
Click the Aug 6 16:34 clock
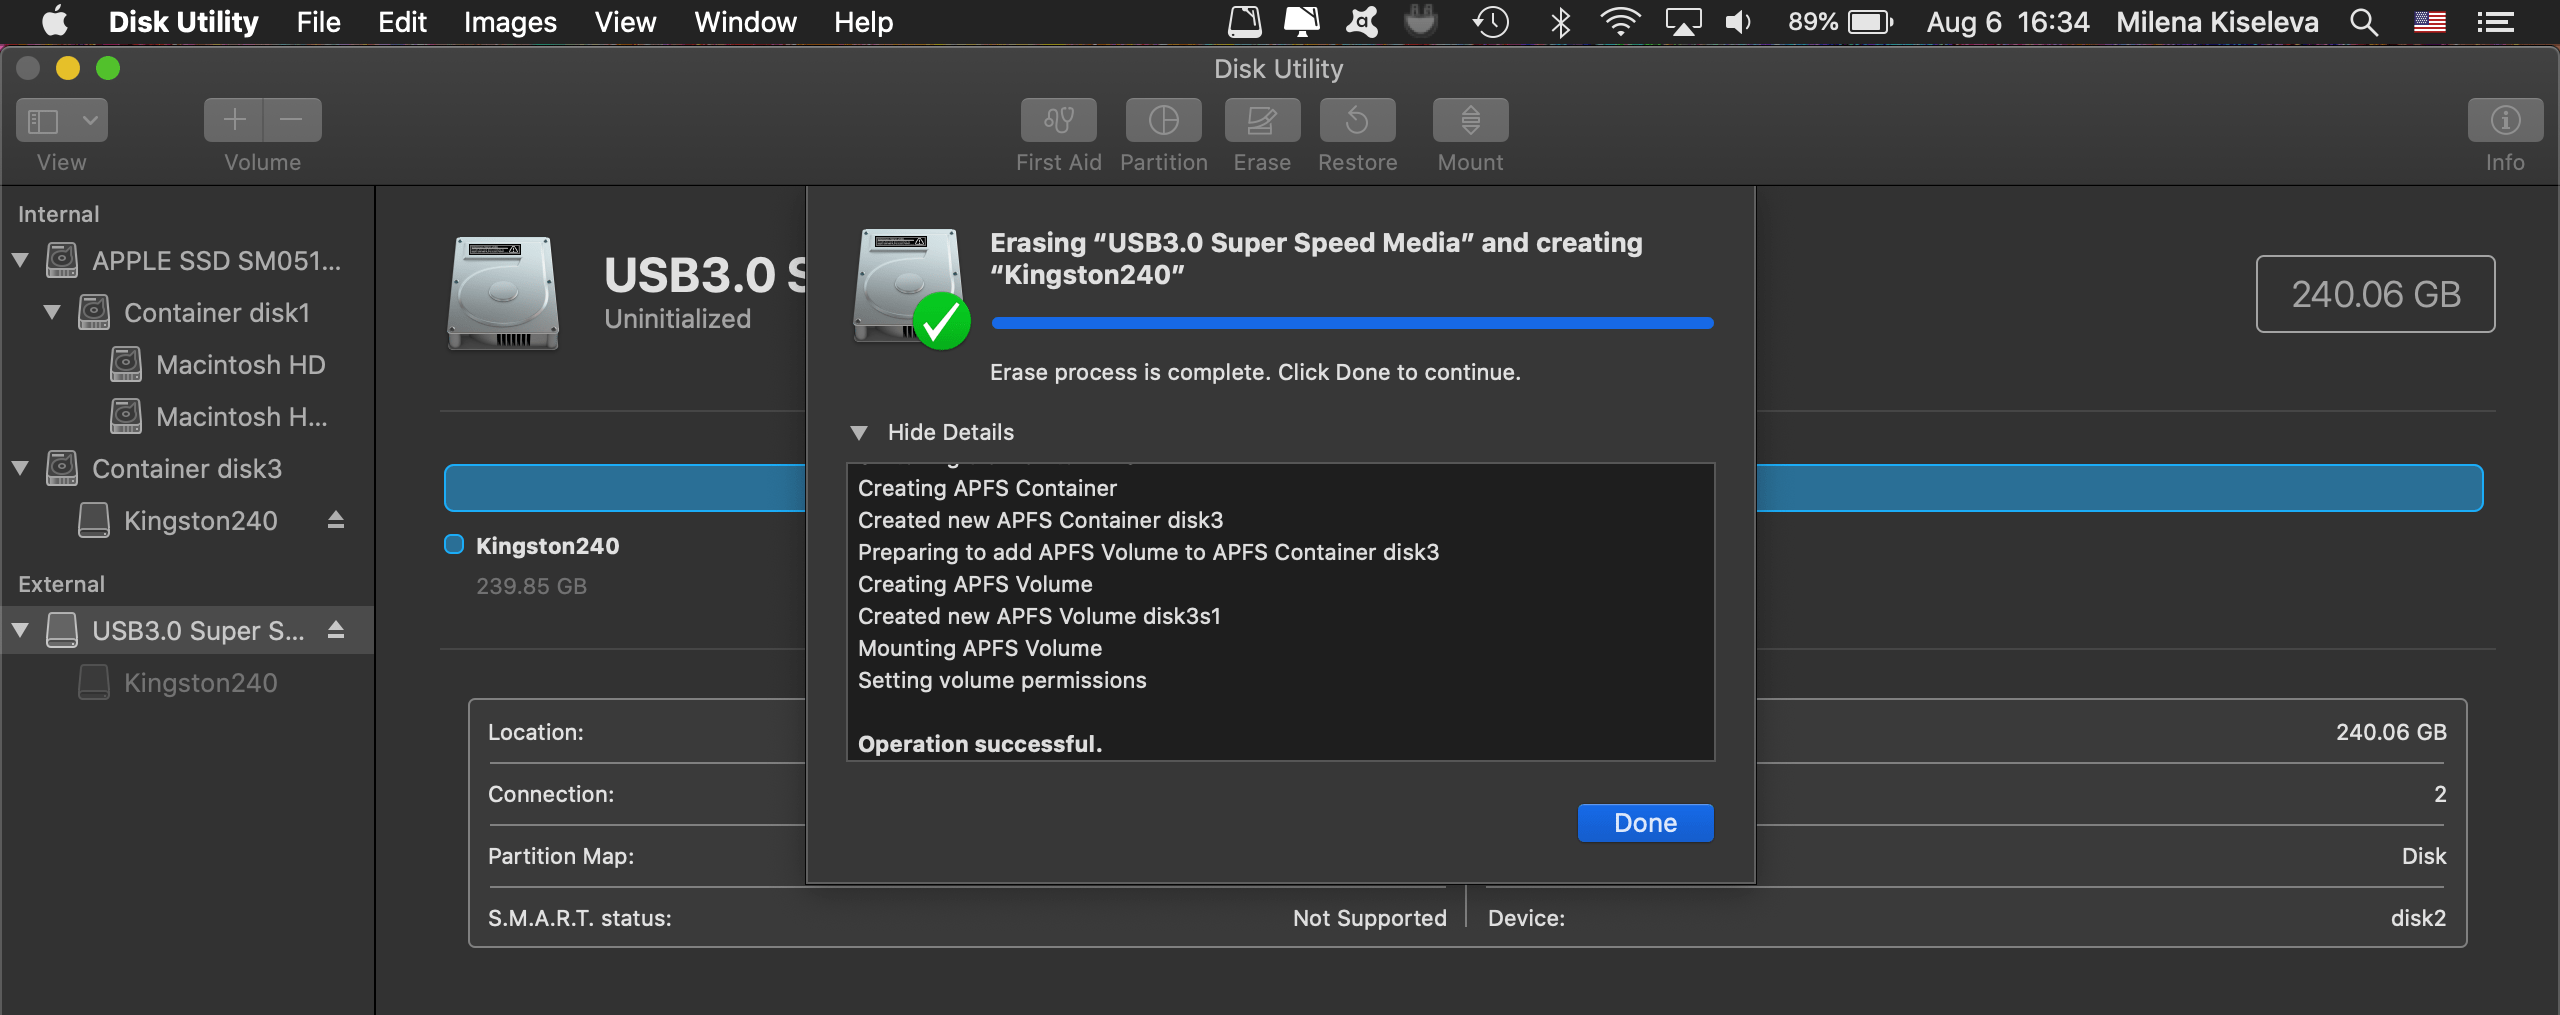(2008, 22)
